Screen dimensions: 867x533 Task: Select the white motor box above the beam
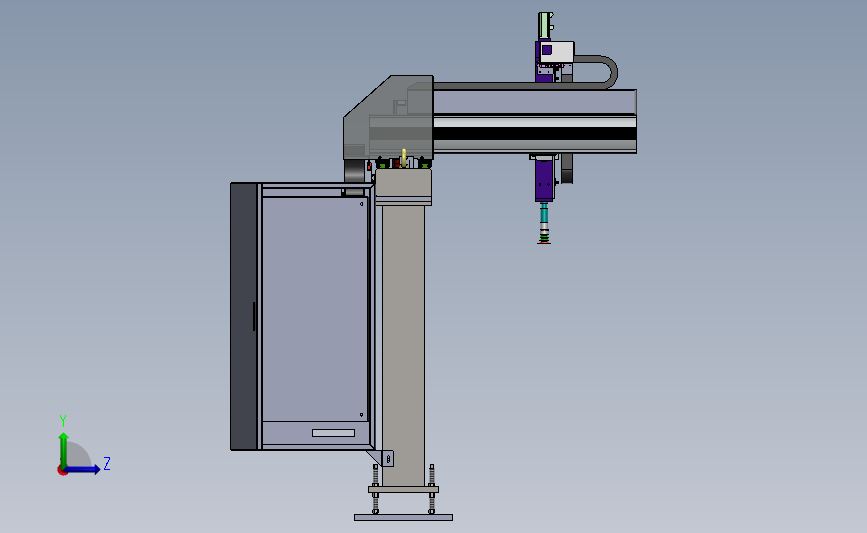point(557,53)
